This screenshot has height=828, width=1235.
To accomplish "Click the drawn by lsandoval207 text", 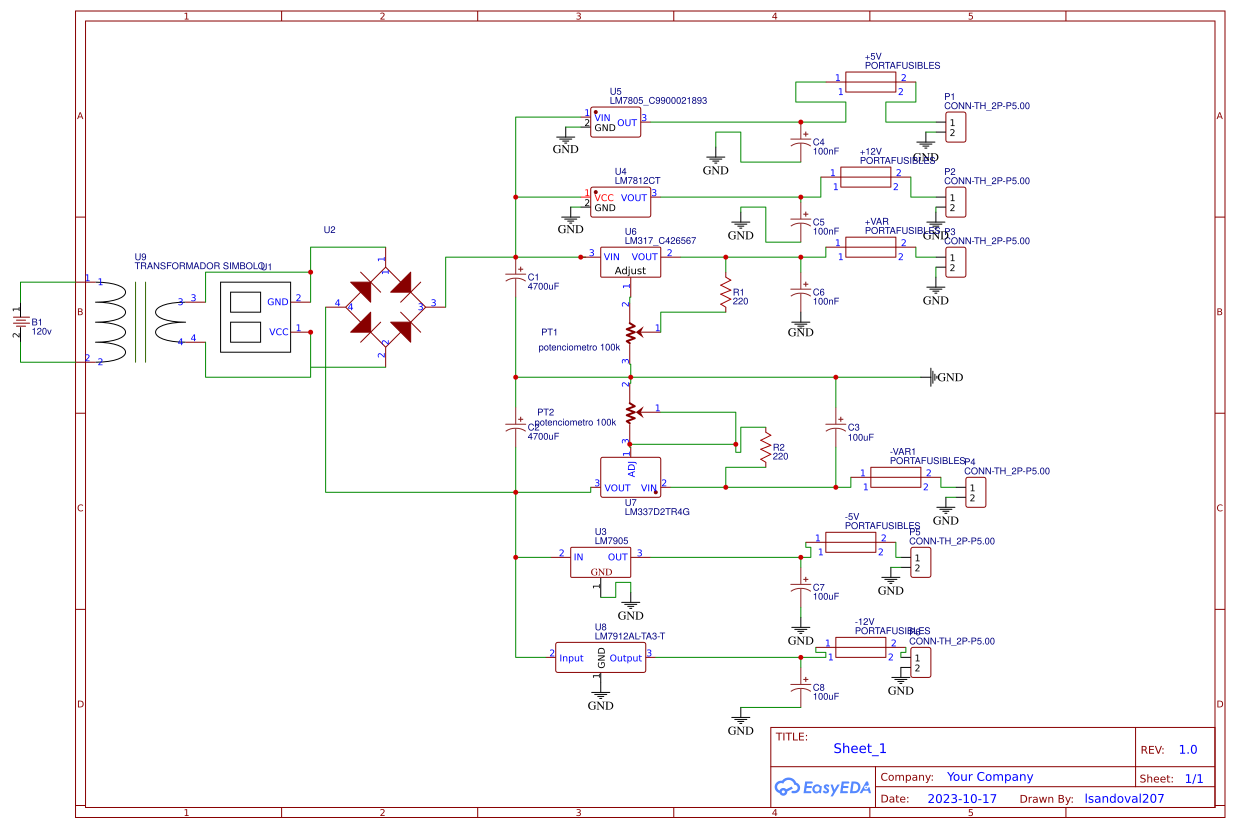I will click(1125, 798).
